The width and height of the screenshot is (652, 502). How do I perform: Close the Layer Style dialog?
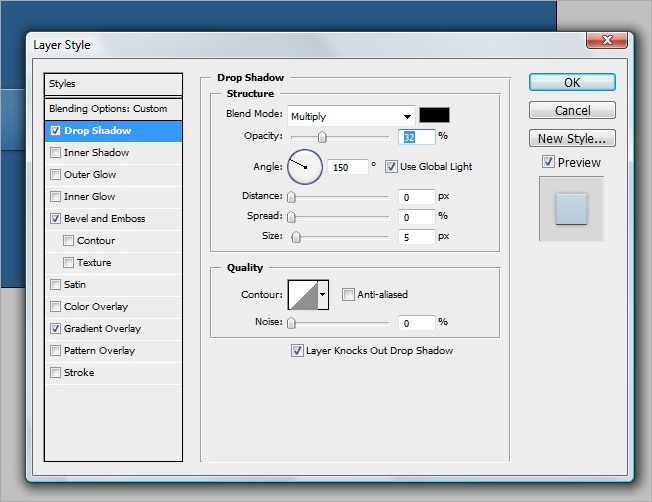pos(607,40)
